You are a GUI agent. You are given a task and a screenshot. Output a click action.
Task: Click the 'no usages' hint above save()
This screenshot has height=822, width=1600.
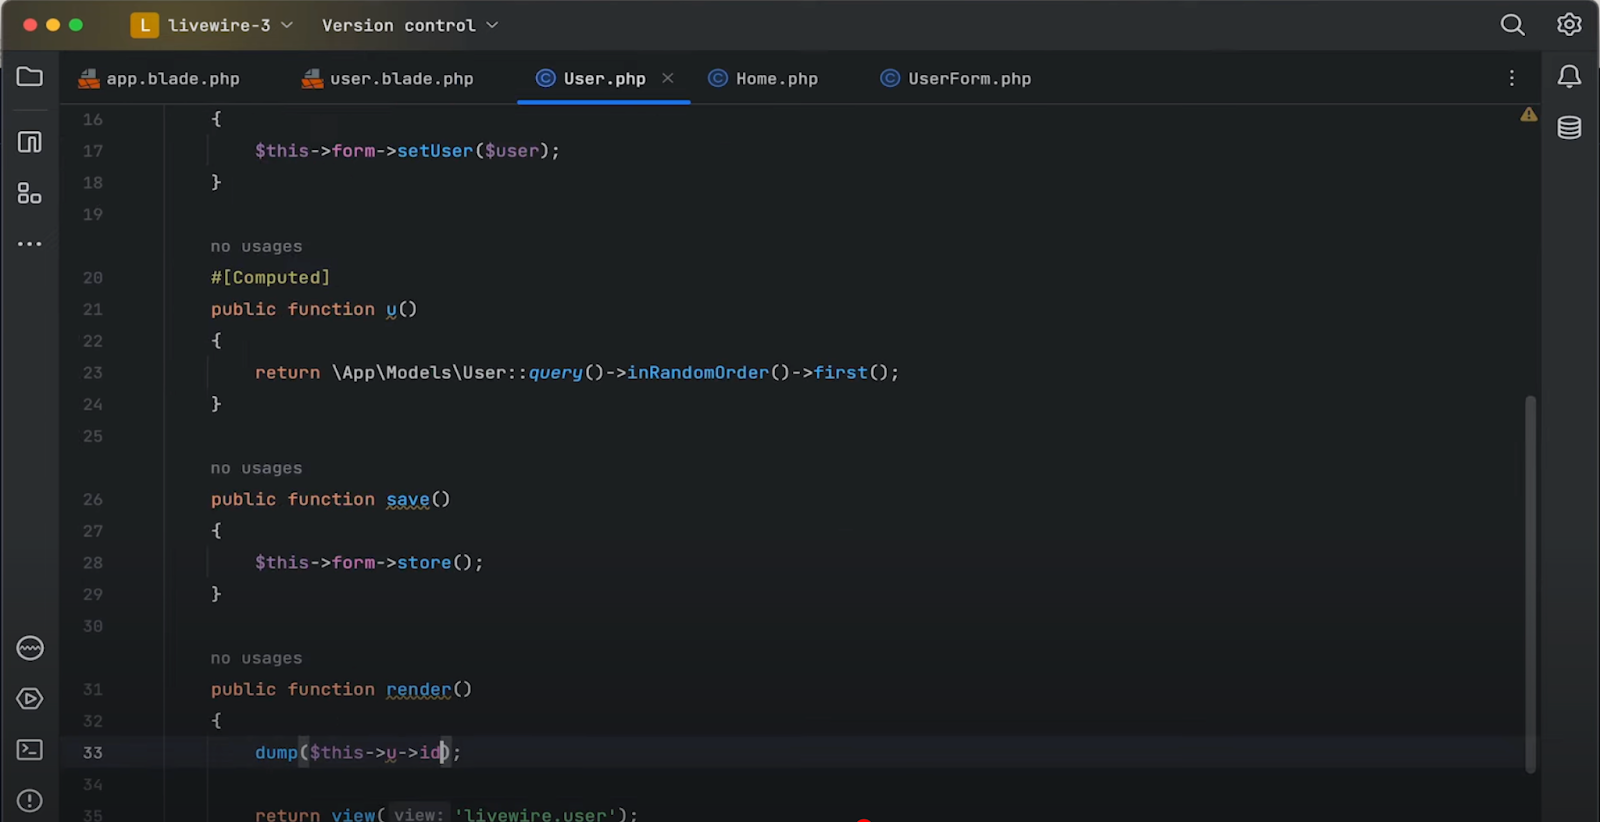pyautogui.click(x=256, y=468)
